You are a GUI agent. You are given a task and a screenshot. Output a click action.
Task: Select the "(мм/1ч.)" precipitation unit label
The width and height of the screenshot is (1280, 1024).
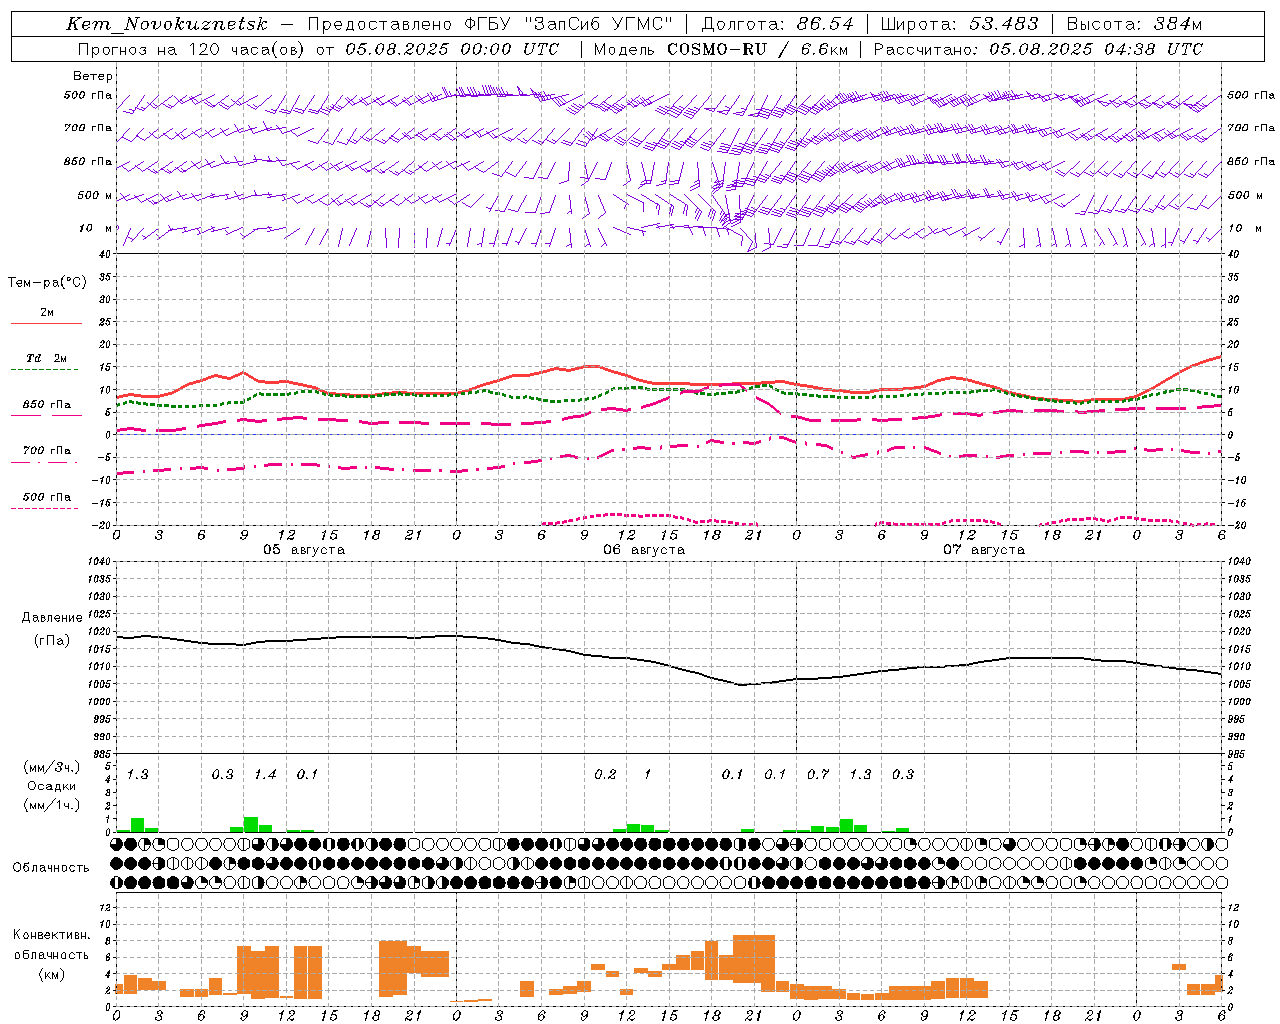click(x=52, y=805)
